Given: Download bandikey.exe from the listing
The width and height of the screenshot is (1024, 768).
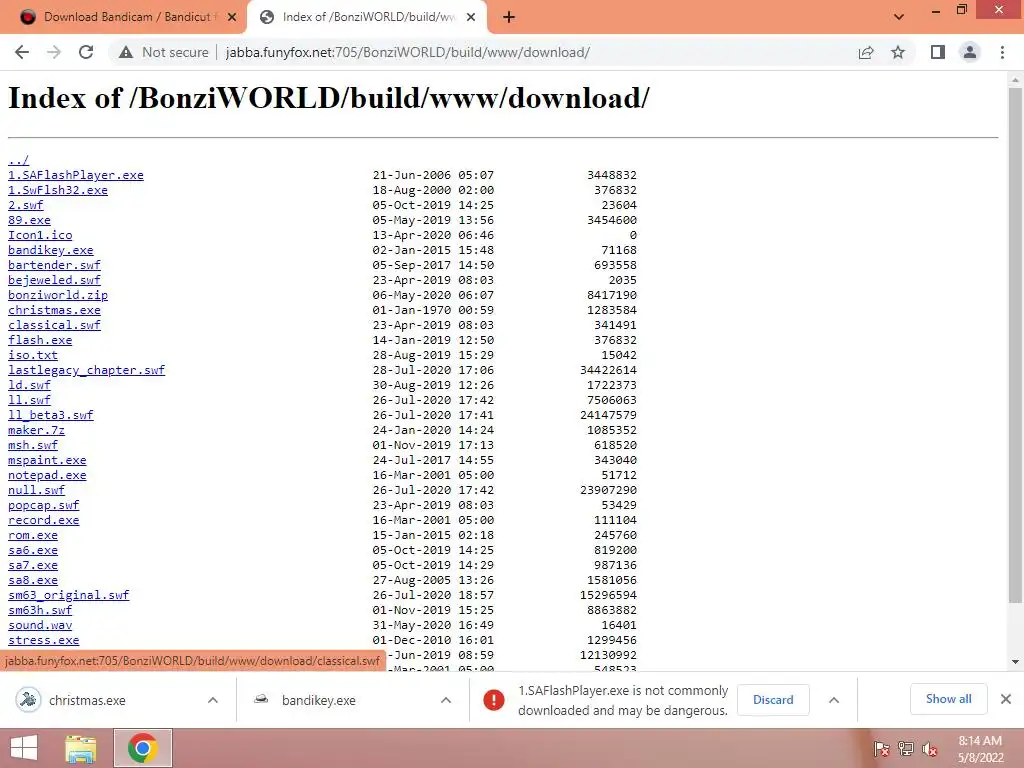Looking at the screenshot, I should [x=51, y=250].
